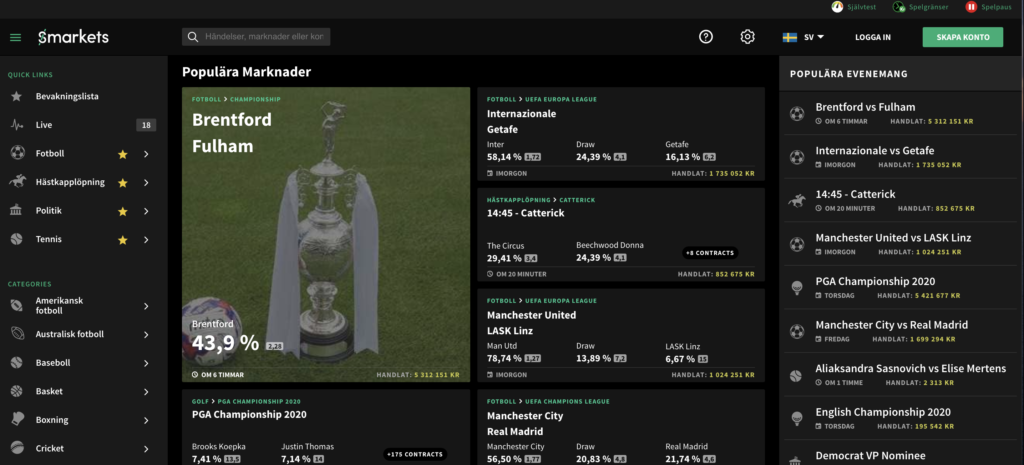The image size is (1024, 465).
Task: Open the SV language dropdown
Action: (814, 37)
